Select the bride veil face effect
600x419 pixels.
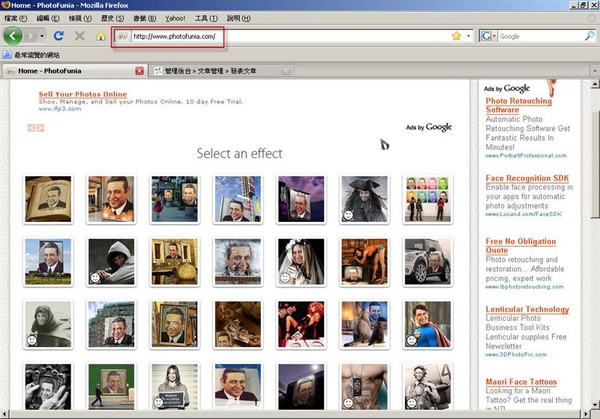pyautogui.click(x=301, y=262)
